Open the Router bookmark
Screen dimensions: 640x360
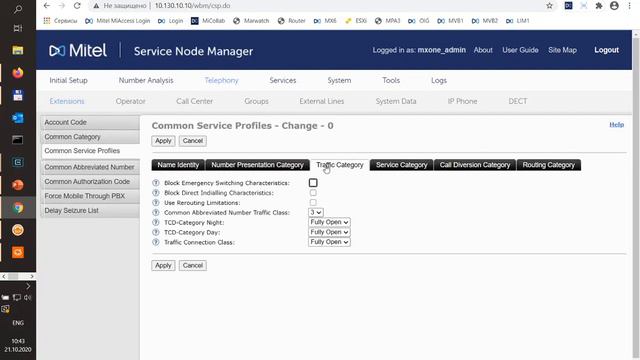click(291, 21)
